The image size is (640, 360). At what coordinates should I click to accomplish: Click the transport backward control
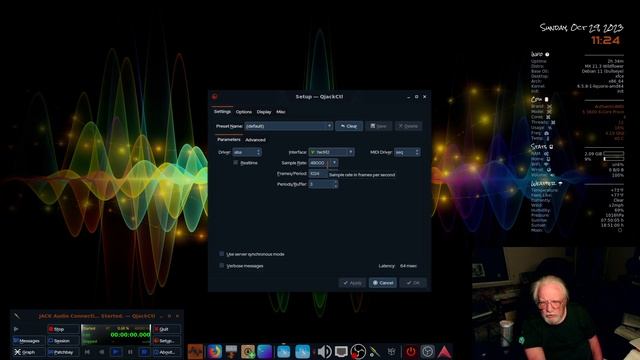click(x=102, y=352)
